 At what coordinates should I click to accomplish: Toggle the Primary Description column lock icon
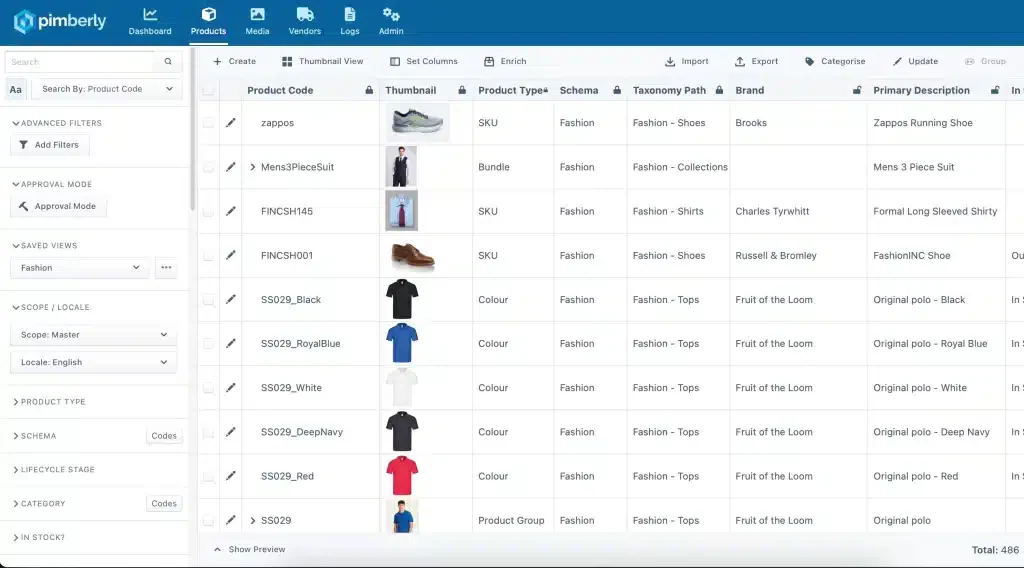point(995,90)
